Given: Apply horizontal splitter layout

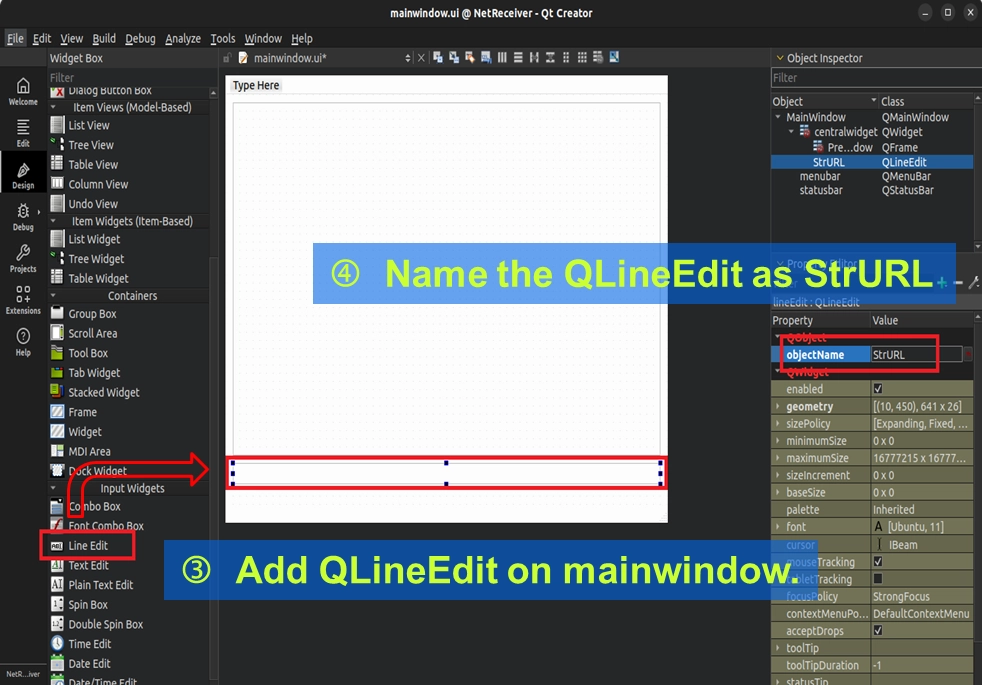Looking at the screenshot, I should coord(534,58).
